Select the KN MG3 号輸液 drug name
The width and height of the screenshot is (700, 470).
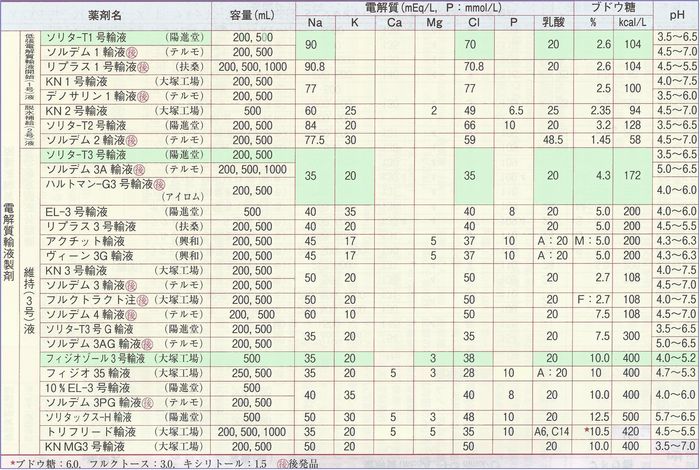pyautogui.click(x=85, y=446)
